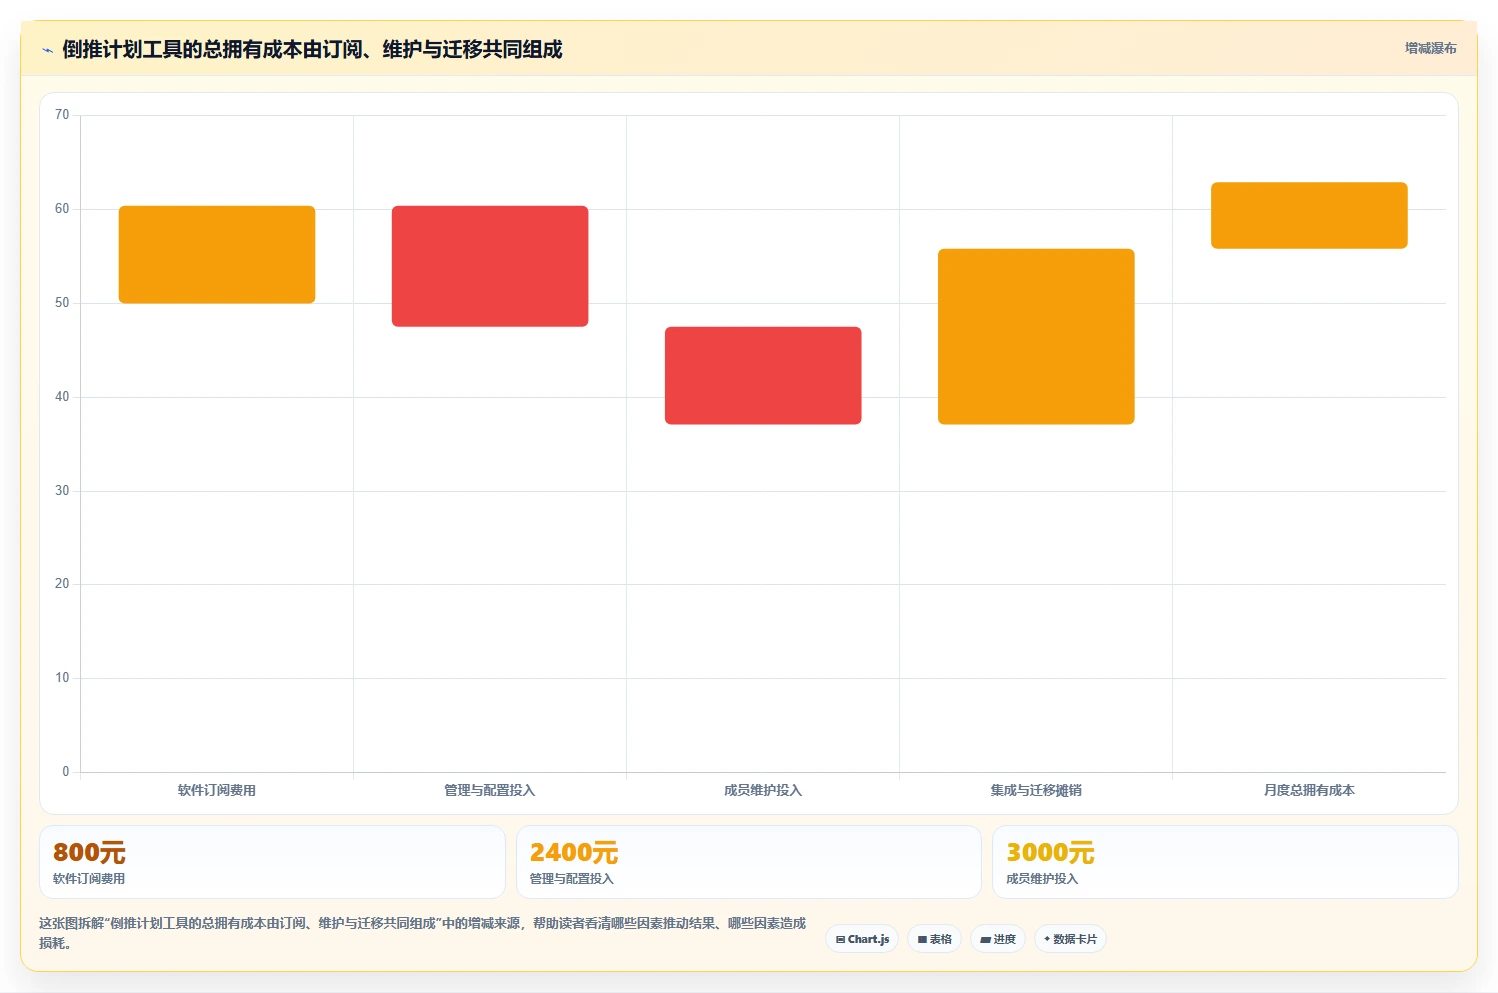Click the orange 月度总拥有成本 bar
Screen dimensions: 1498x993
click(1309, 215)
